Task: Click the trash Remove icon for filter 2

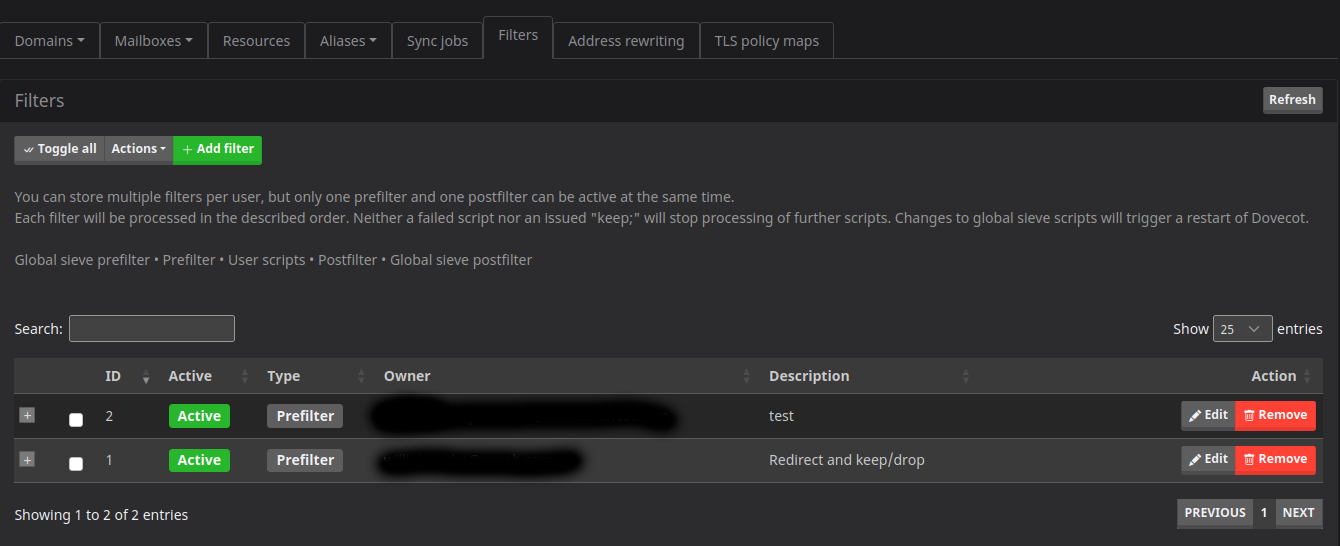Action: click(1249, 416)
